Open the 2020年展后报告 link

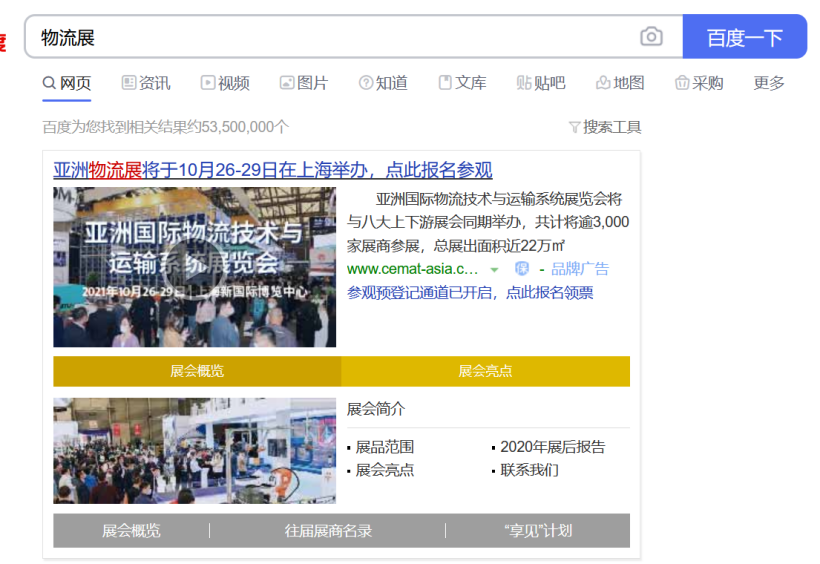point(552,447)
